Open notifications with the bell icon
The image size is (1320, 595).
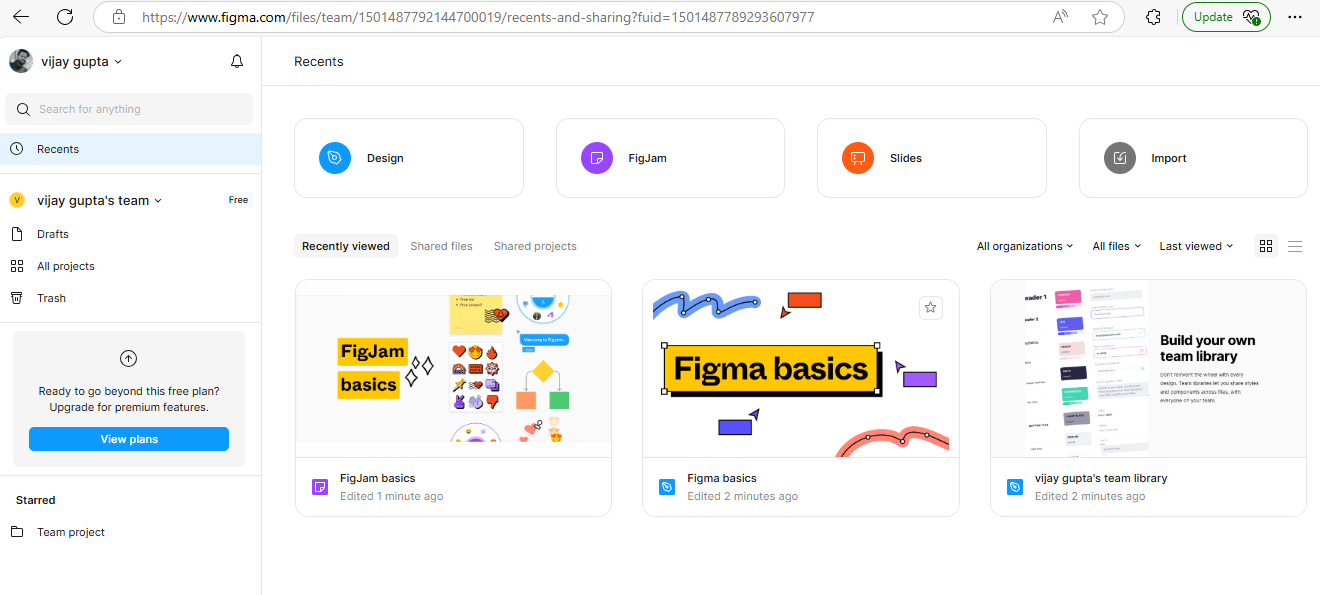[x=237, y=62]
